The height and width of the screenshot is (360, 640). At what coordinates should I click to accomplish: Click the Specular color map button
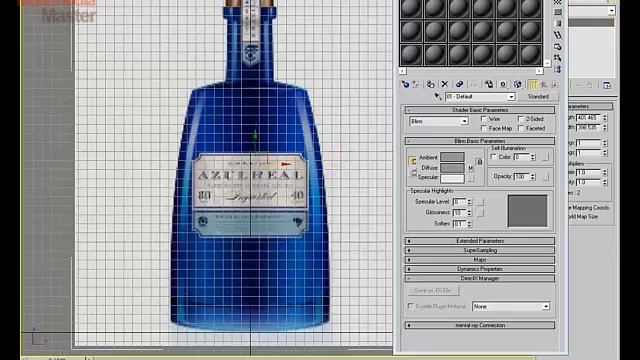pos(471,178)
